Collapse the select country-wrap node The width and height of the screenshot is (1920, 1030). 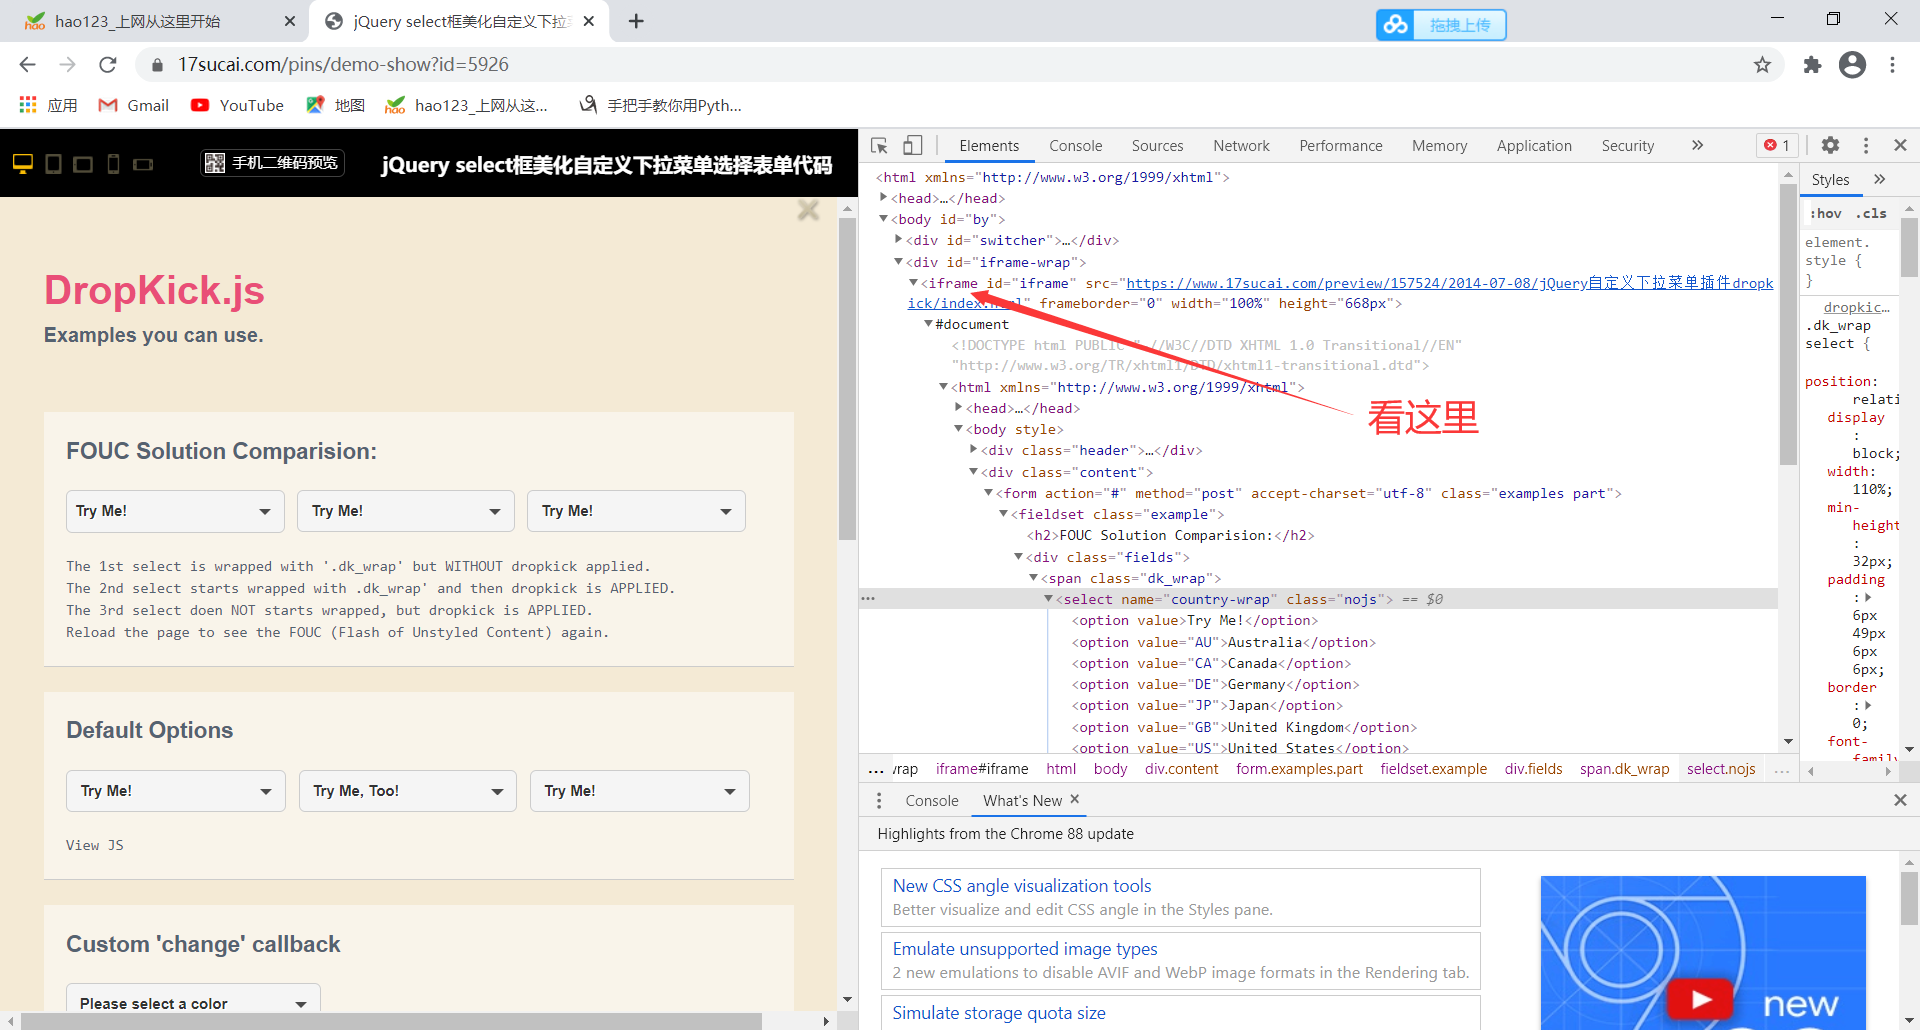1048,599
